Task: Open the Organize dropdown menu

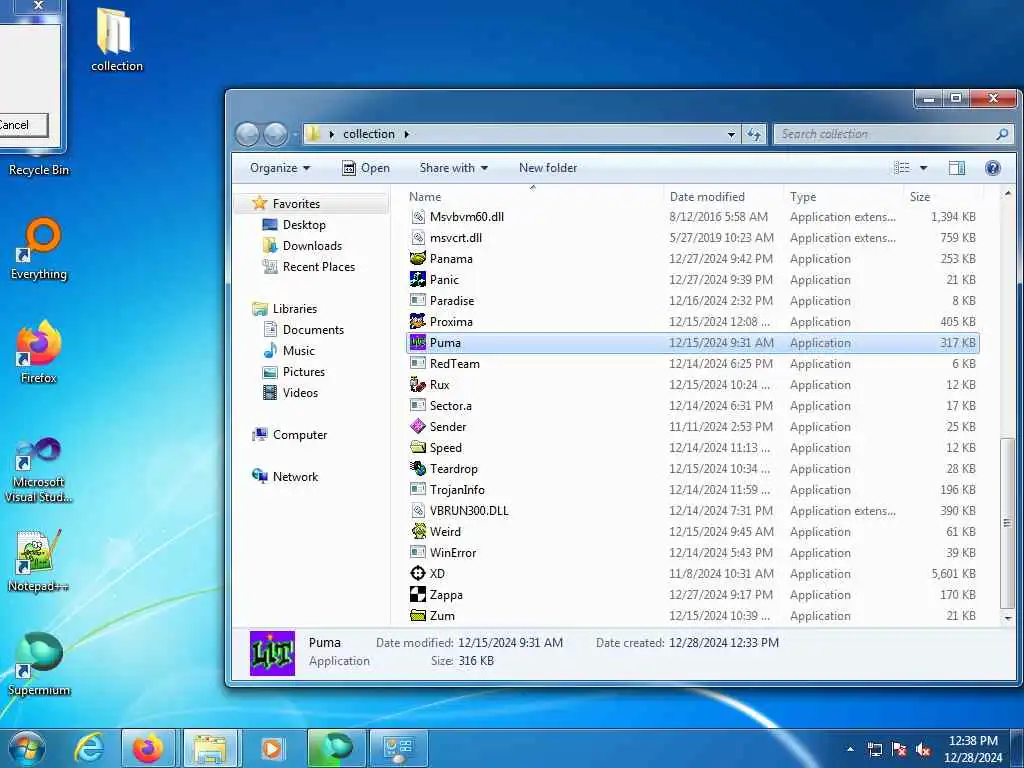Action: coord(280,168)
